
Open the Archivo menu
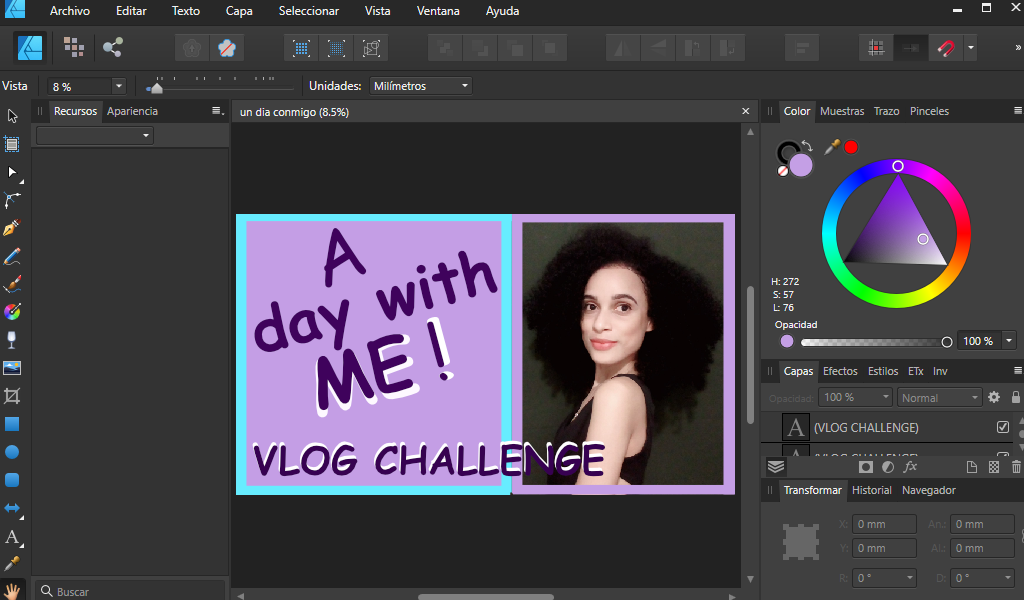click(x=70, y=11)
